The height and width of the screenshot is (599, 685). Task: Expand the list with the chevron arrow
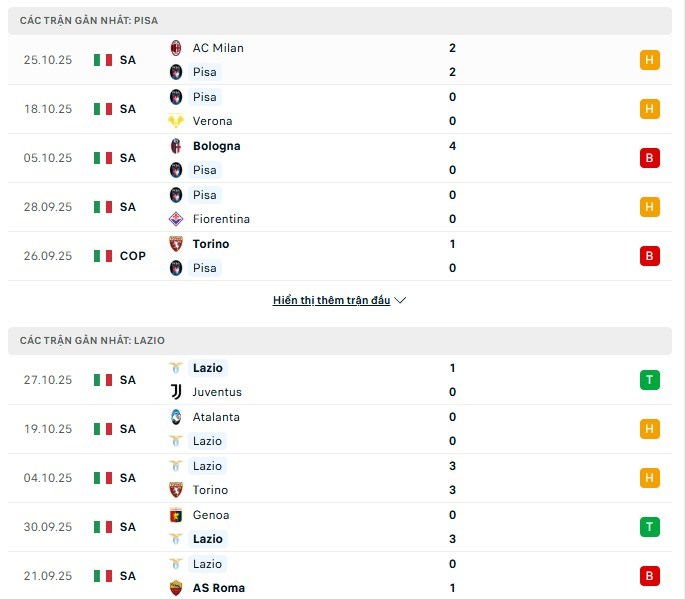(x=401, y=300)
